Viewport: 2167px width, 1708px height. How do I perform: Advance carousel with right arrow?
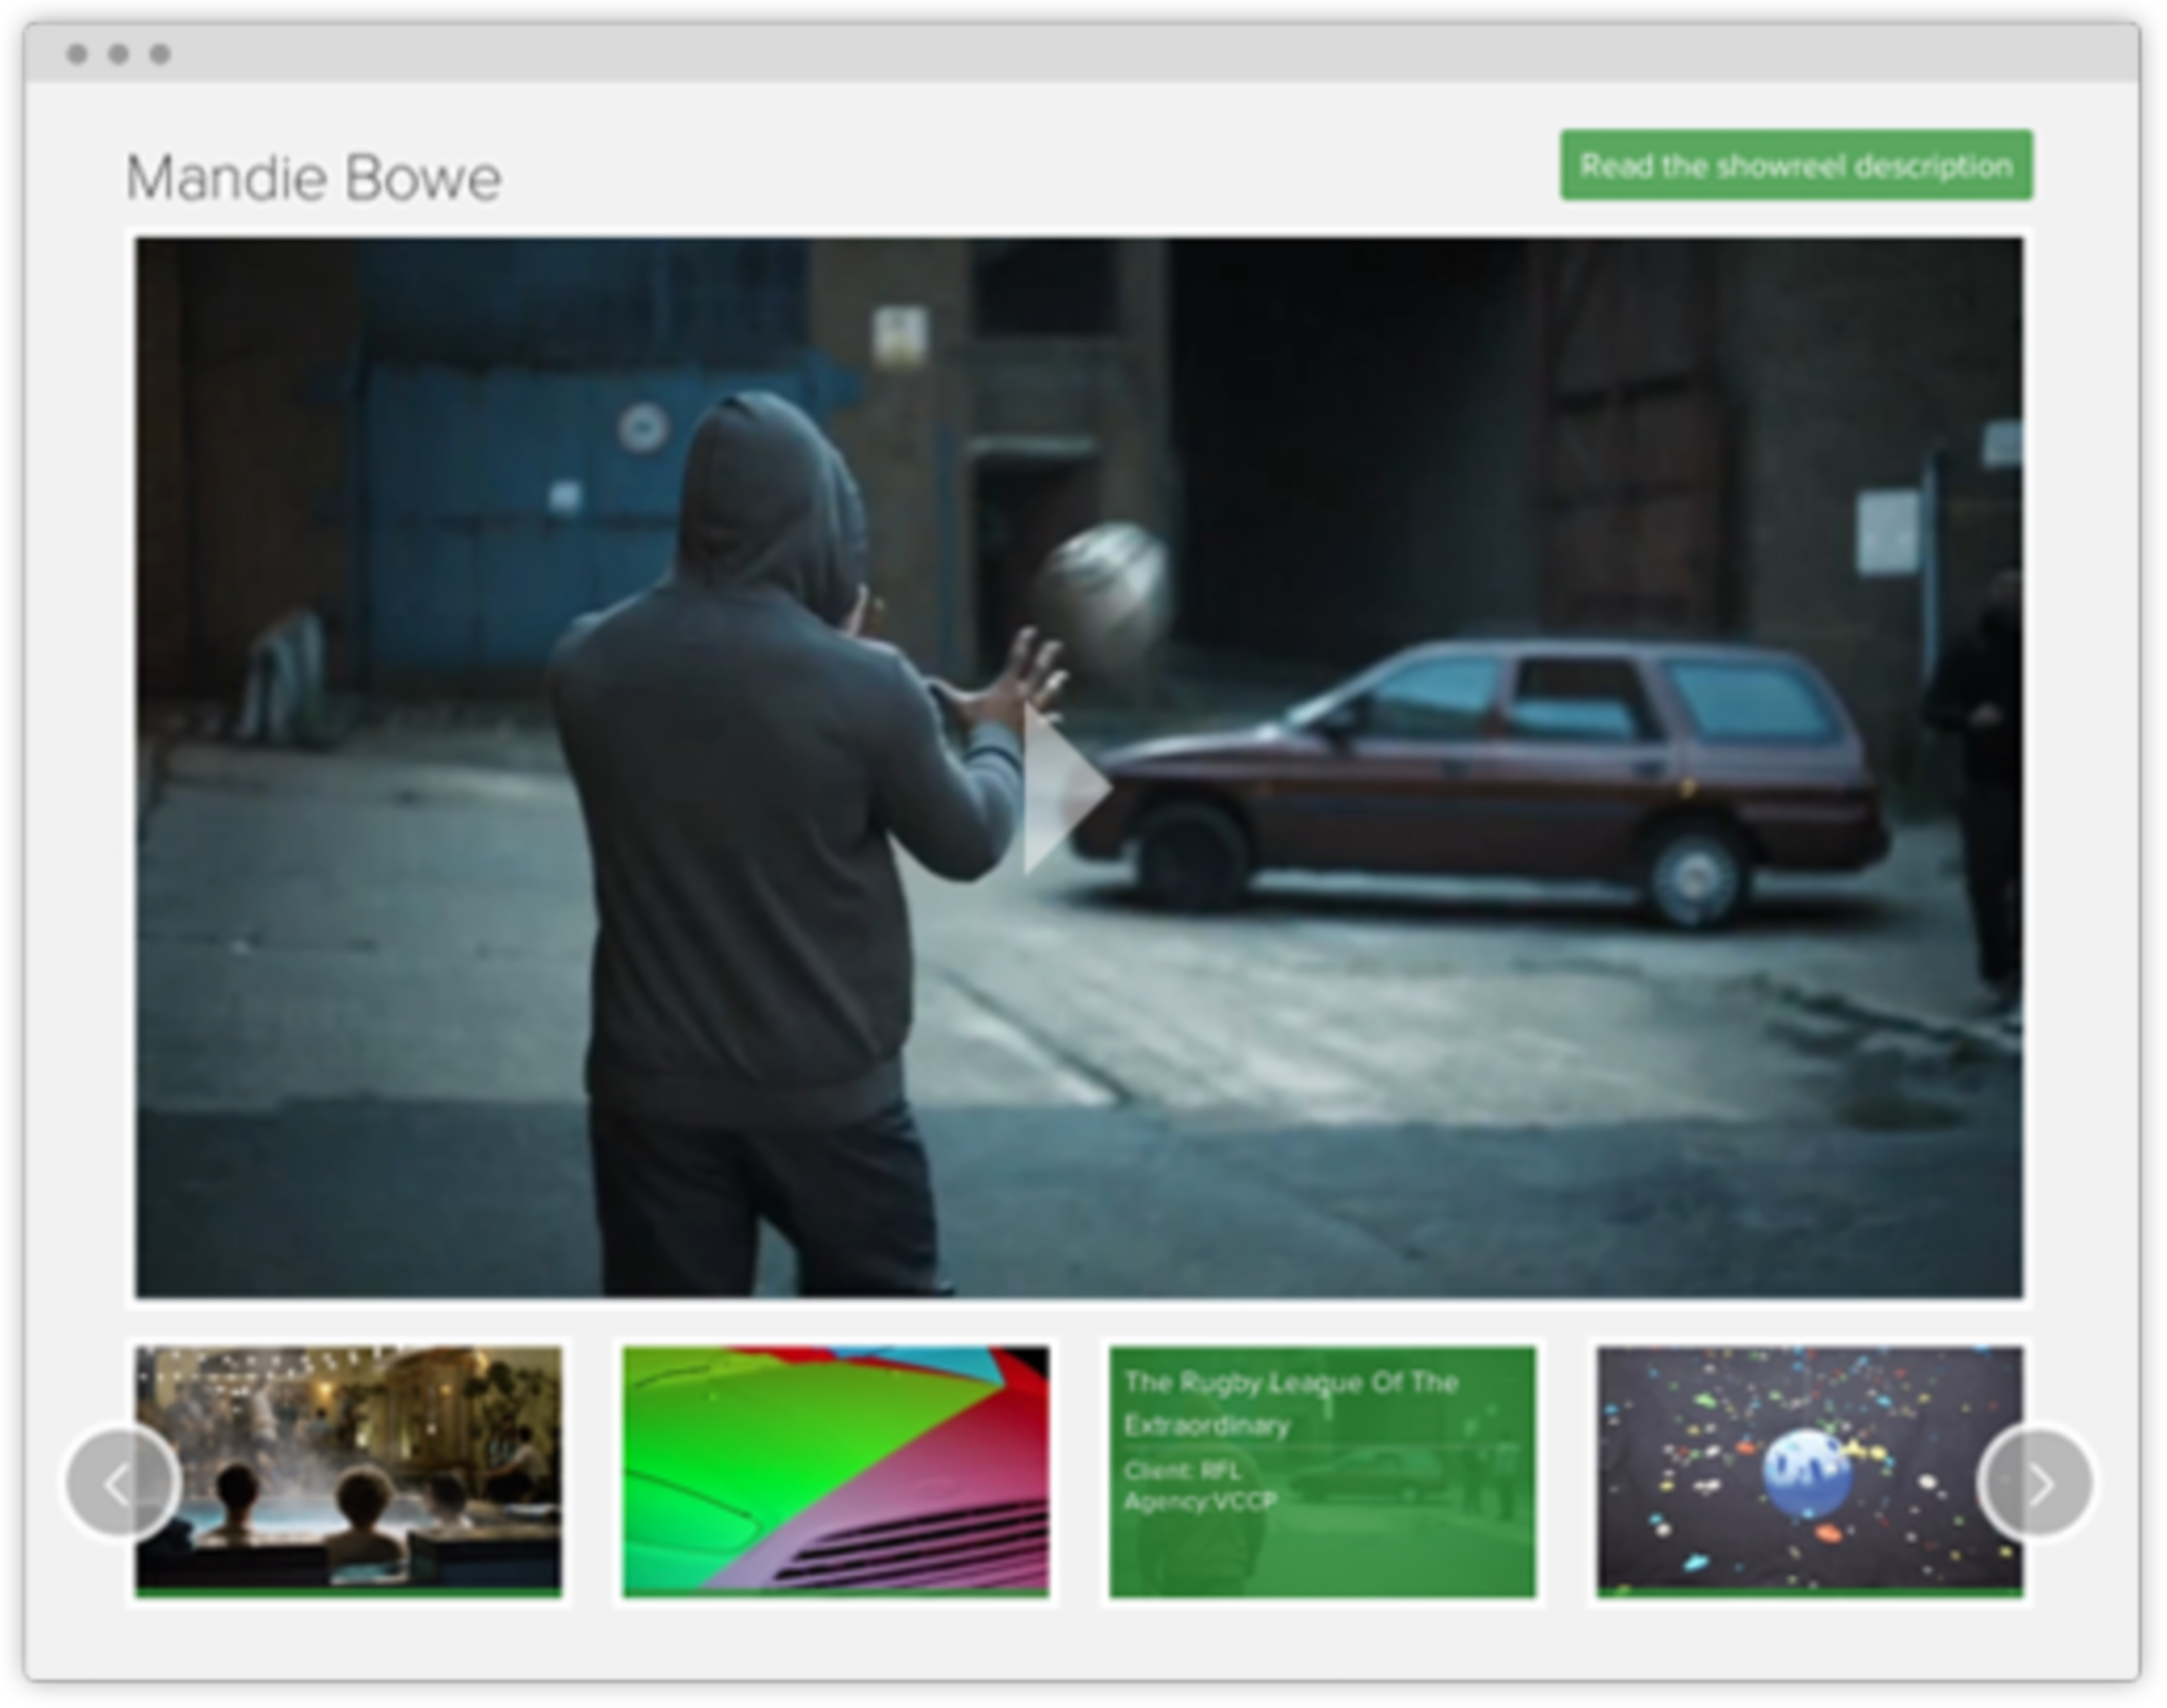point(2036,1483)
